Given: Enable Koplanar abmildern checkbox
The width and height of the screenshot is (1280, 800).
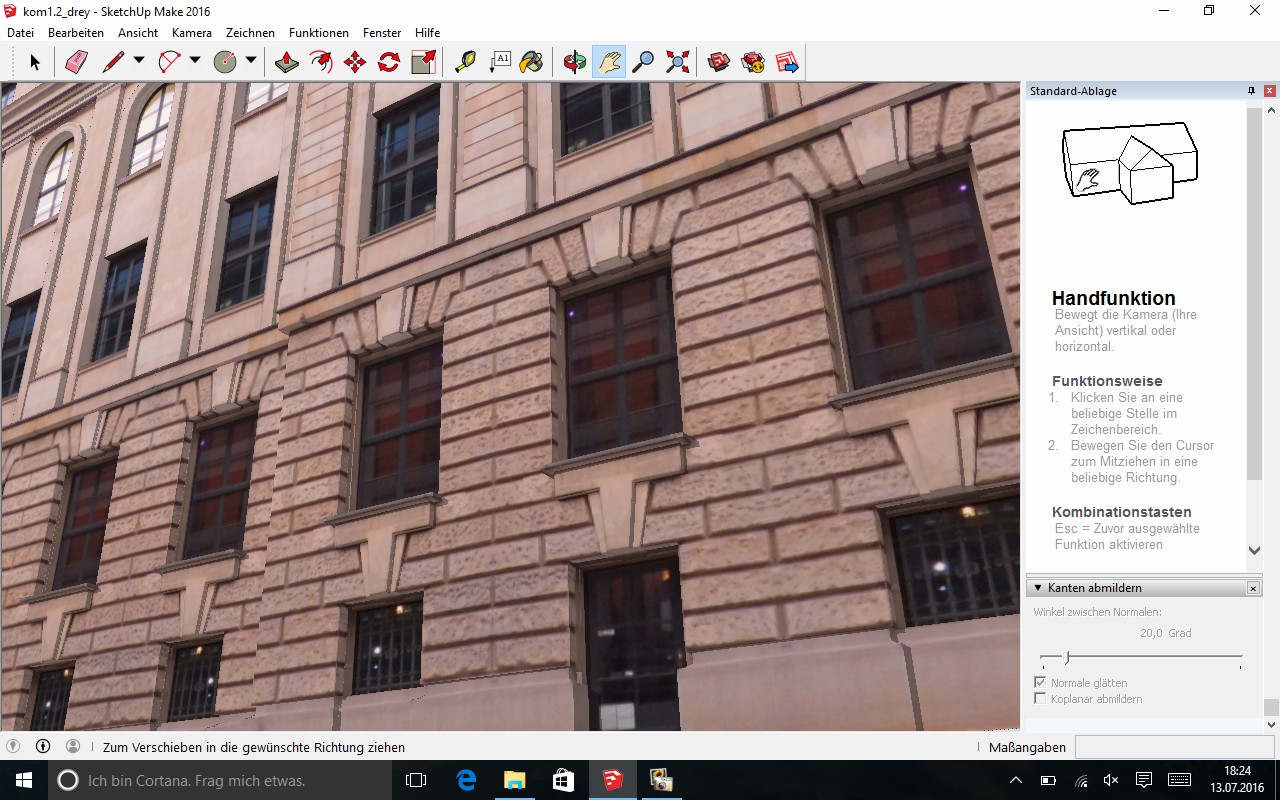Looking at the screenshot, I should click(1040, 698).
